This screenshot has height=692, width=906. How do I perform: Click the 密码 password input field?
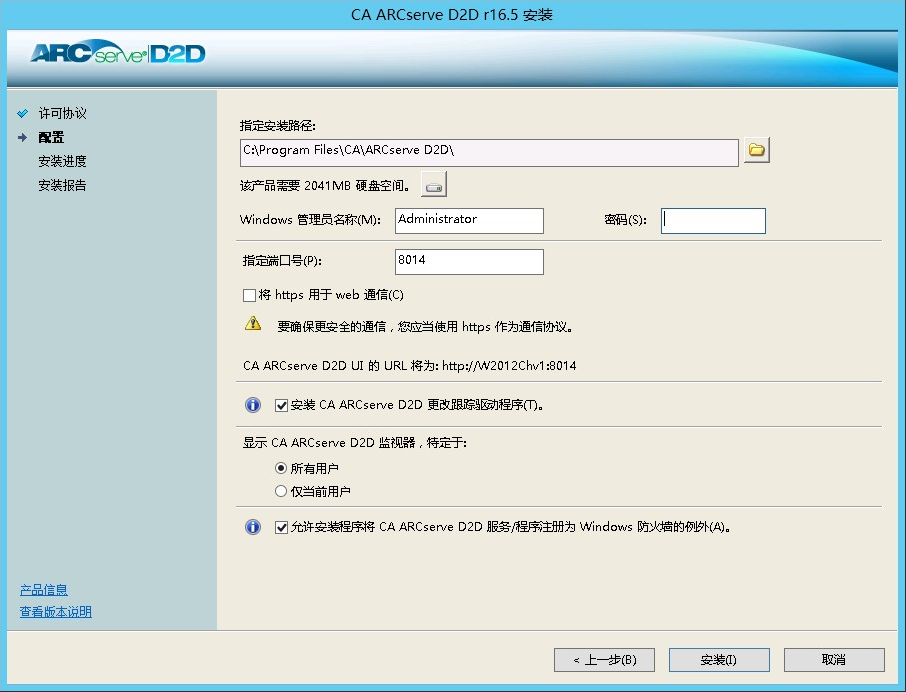(713, 220)
